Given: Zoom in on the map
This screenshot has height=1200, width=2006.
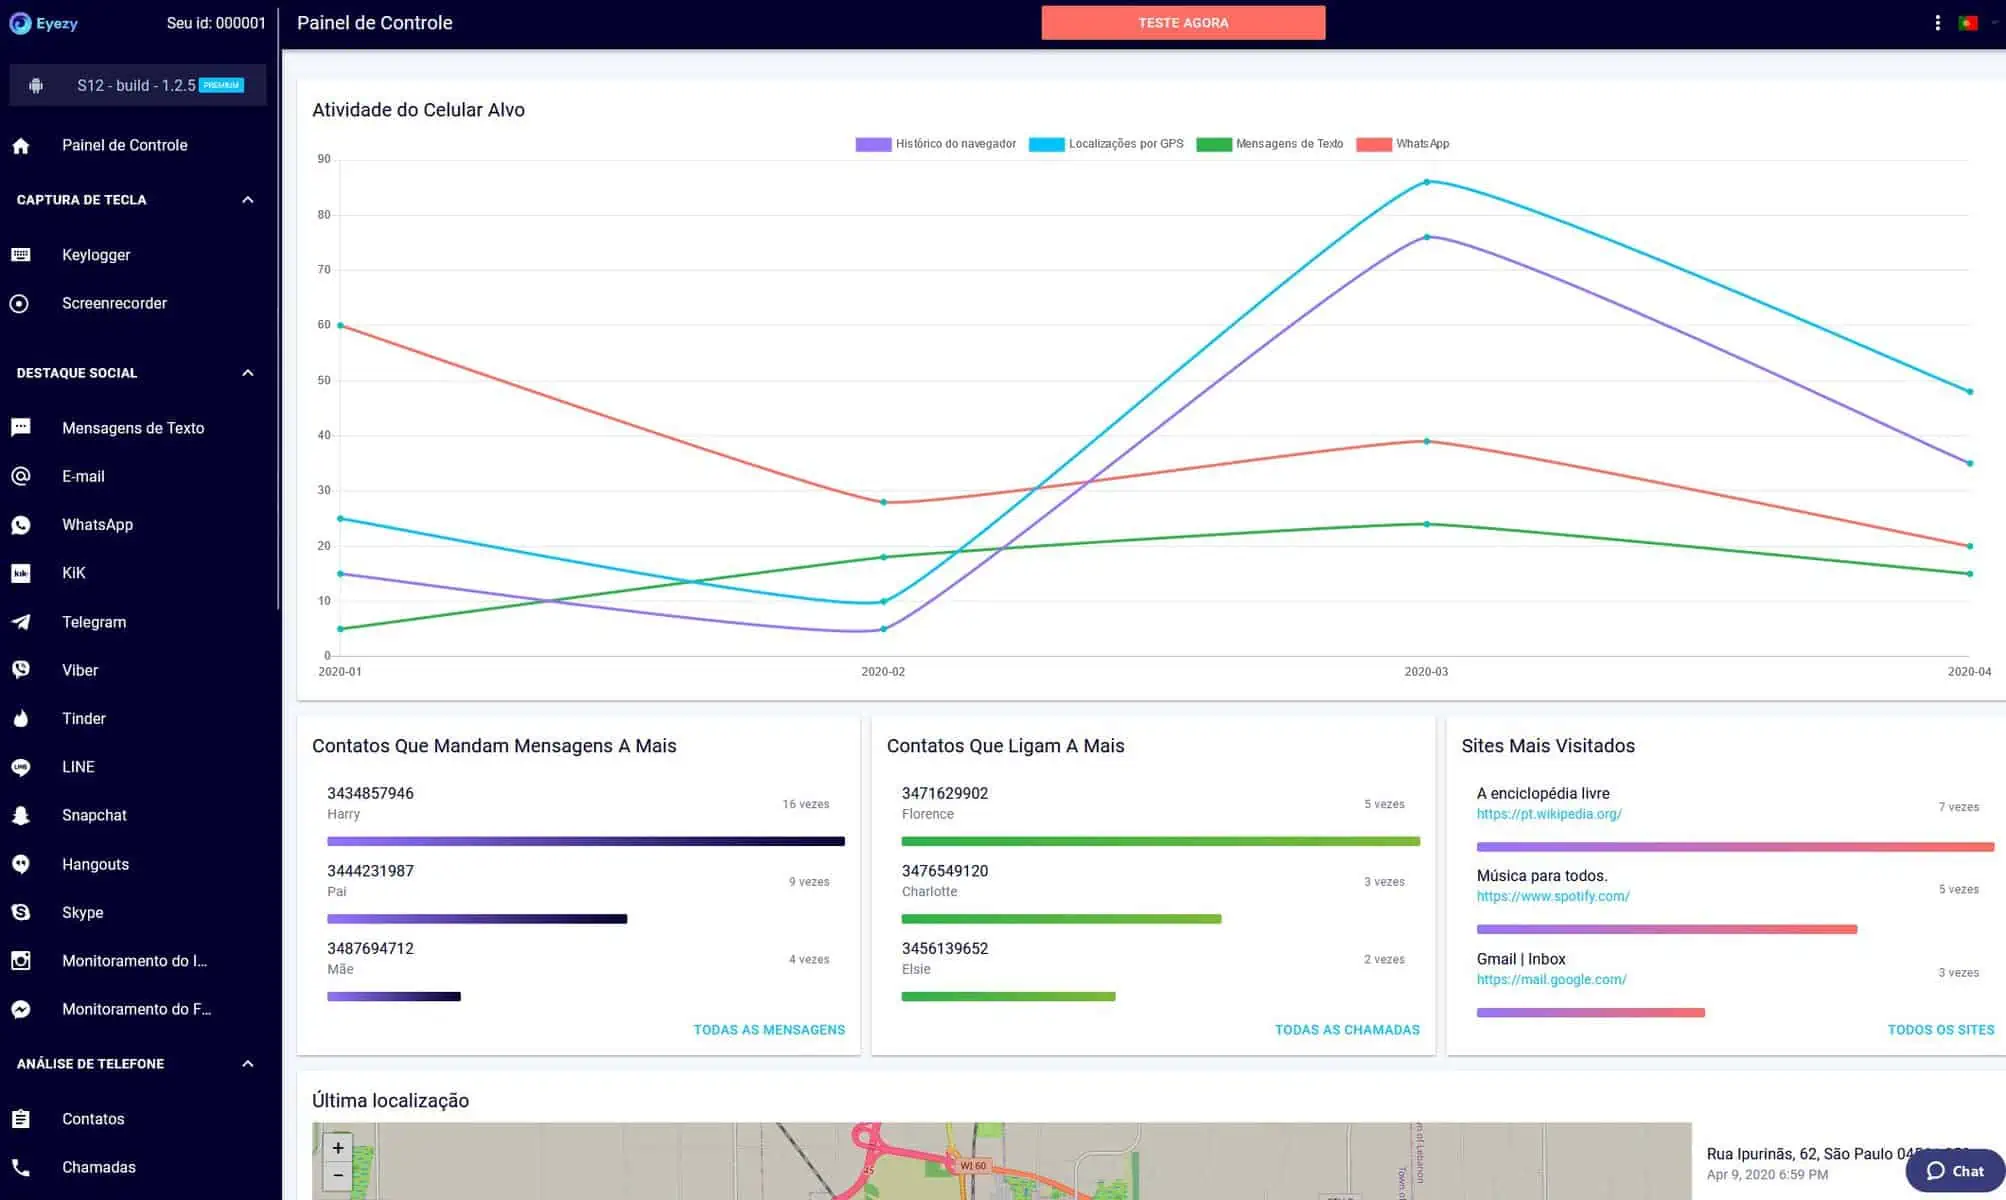Looking at the screenshot, I should pos(338,1148).
